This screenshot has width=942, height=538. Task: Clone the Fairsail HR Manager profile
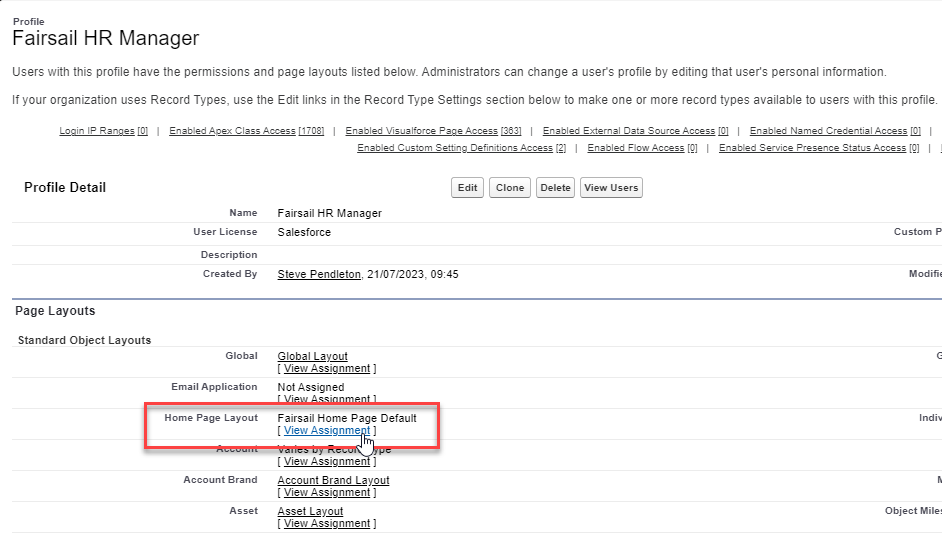click(x=510, y=188)
